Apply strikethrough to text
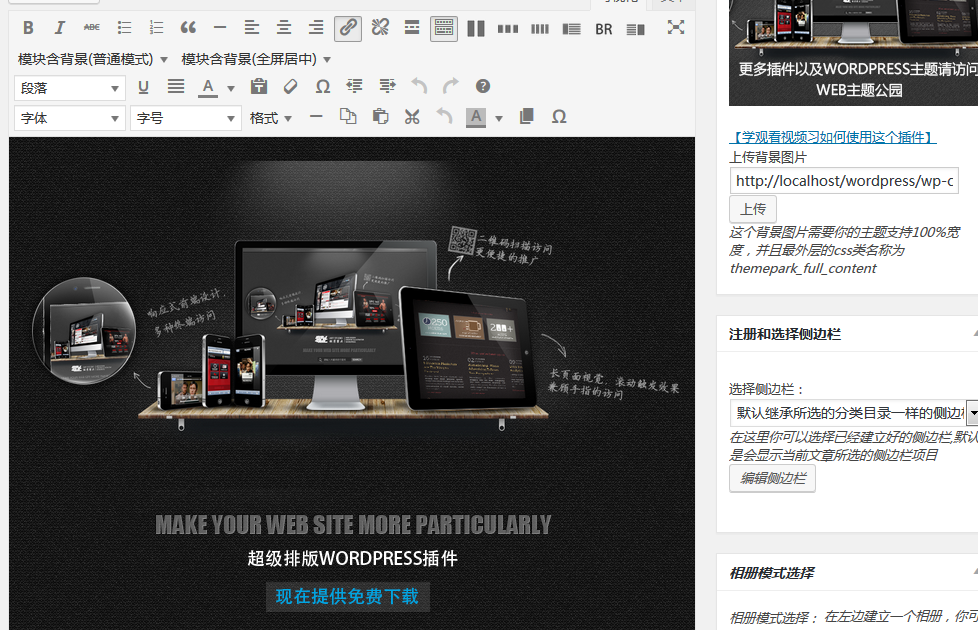The image size is (978, 630). click(91, 28)
